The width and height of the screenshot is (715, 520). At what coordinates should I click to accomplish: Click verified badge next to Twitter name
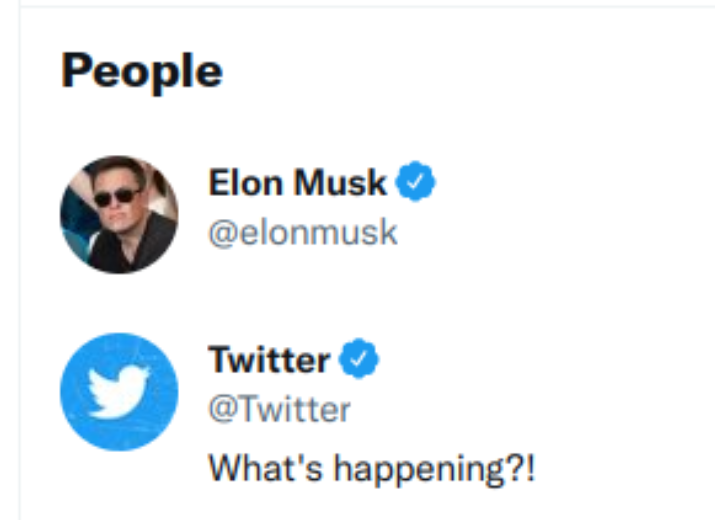coord(359,360)
